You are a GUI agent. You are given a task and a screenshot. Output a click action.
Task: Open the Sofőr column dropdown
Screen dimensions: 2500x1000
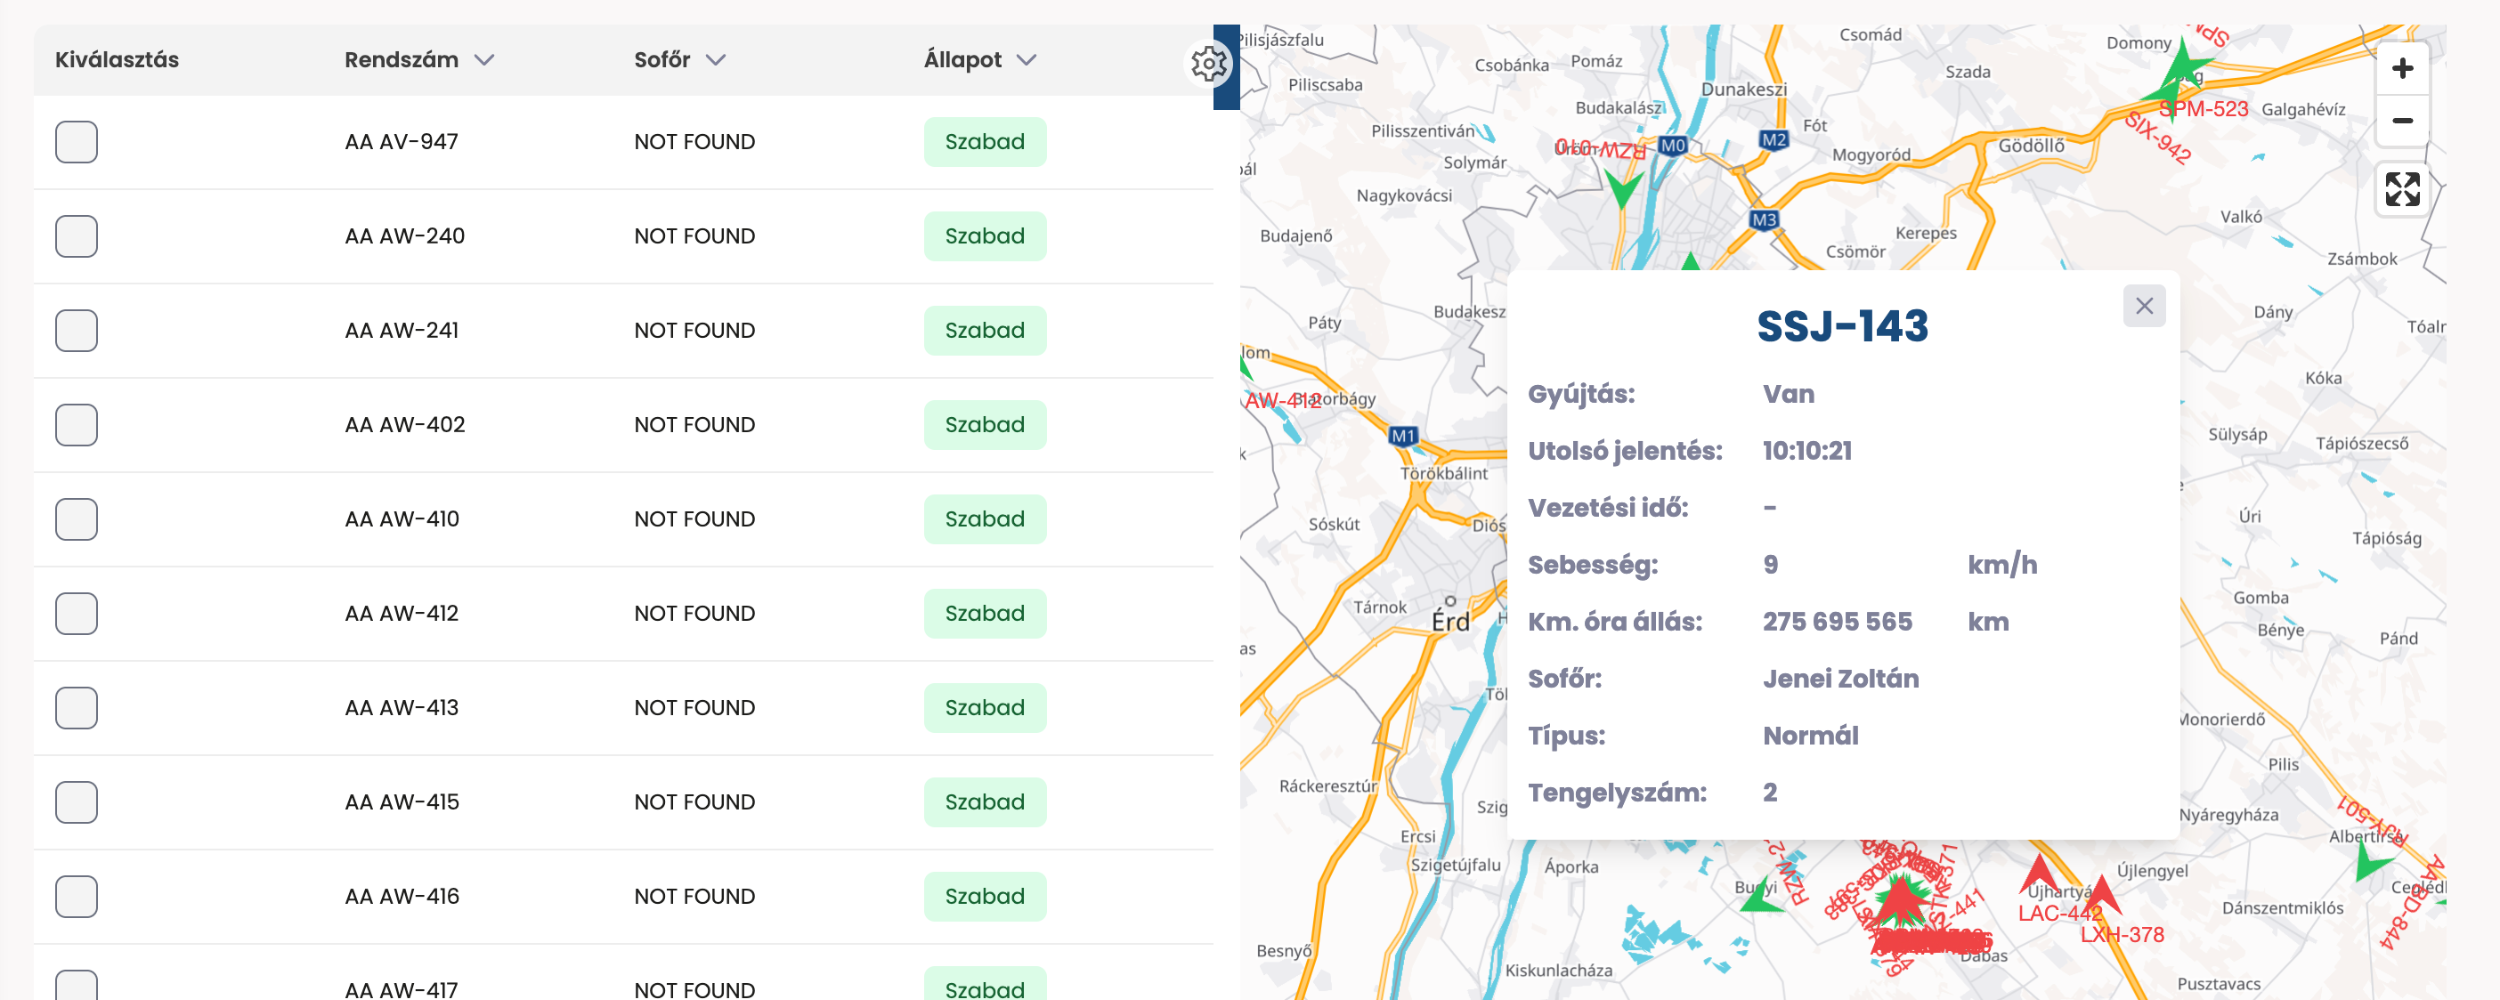pos(715,60)
